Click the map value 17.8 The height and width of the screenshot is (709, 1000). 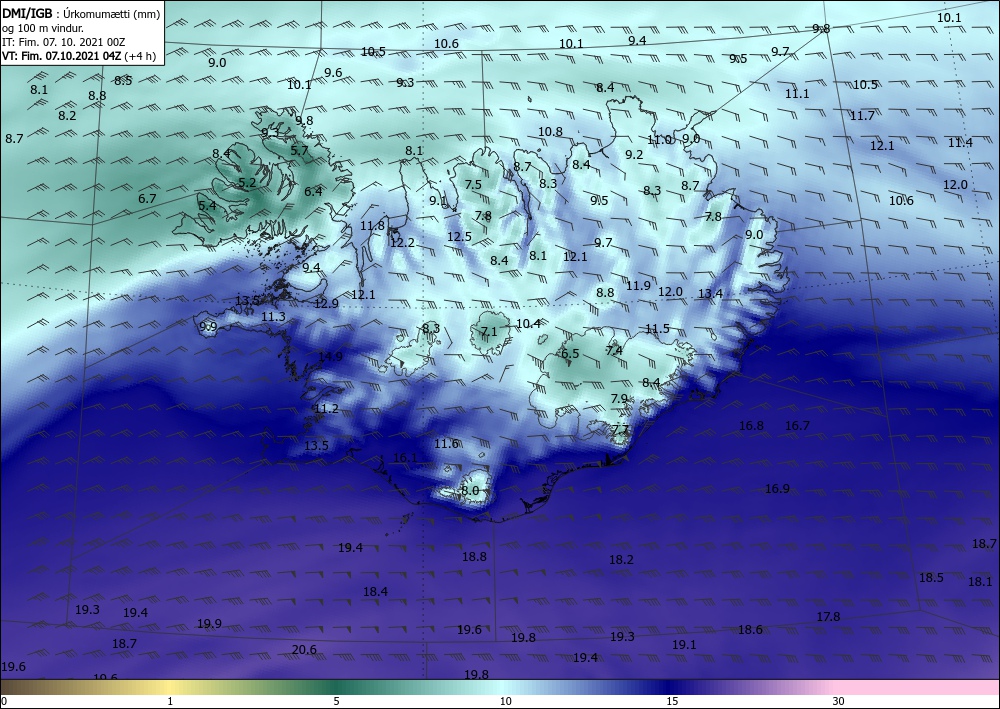point(828,617)
